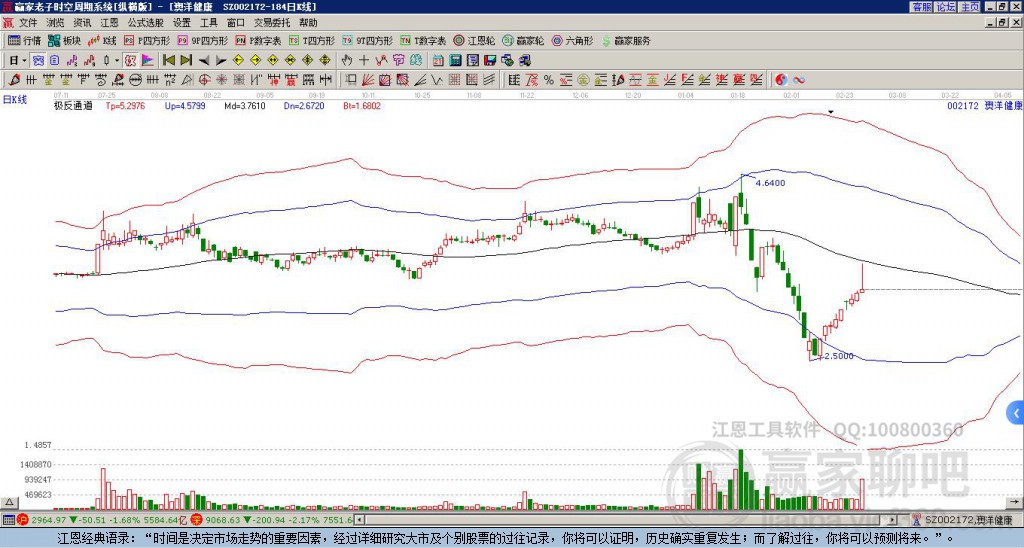
Task: Click the colored flag icon
Action: click(x=148, y=60)
